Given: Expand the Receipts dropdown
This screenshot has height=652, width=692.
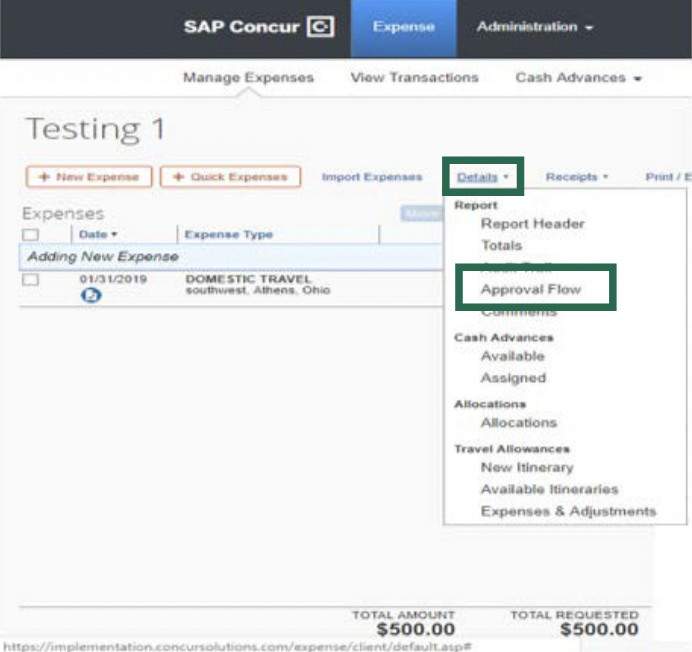Looking at the screenshot, I should pos(577,177).
